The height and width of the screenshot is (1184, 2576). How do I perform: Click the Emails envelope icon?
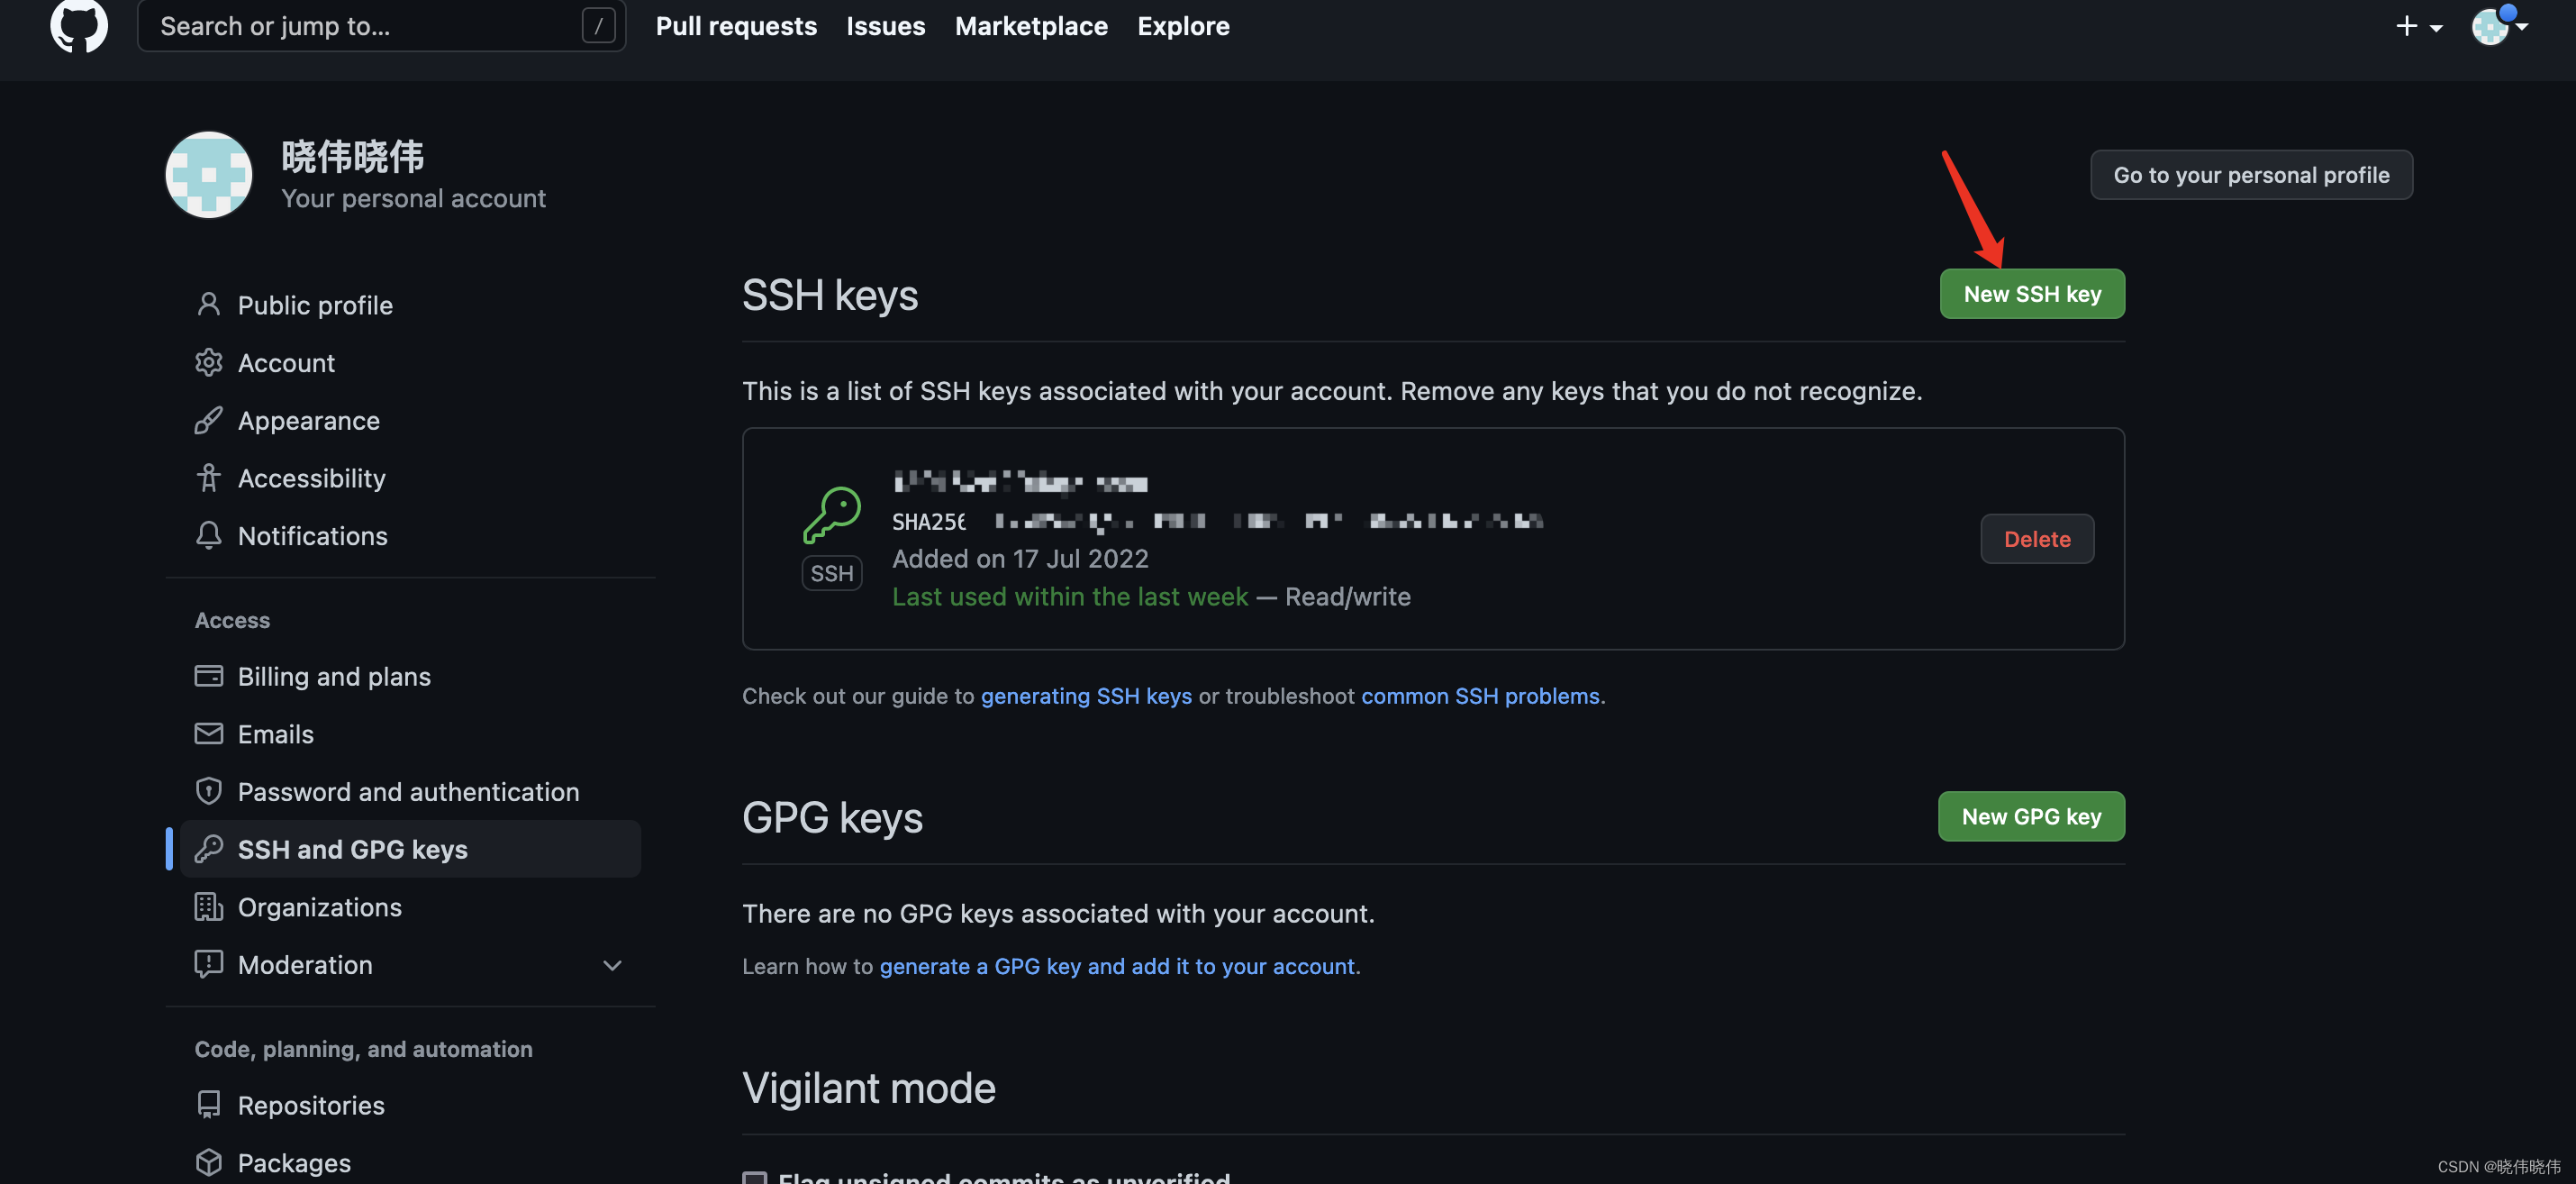(208, 733)
